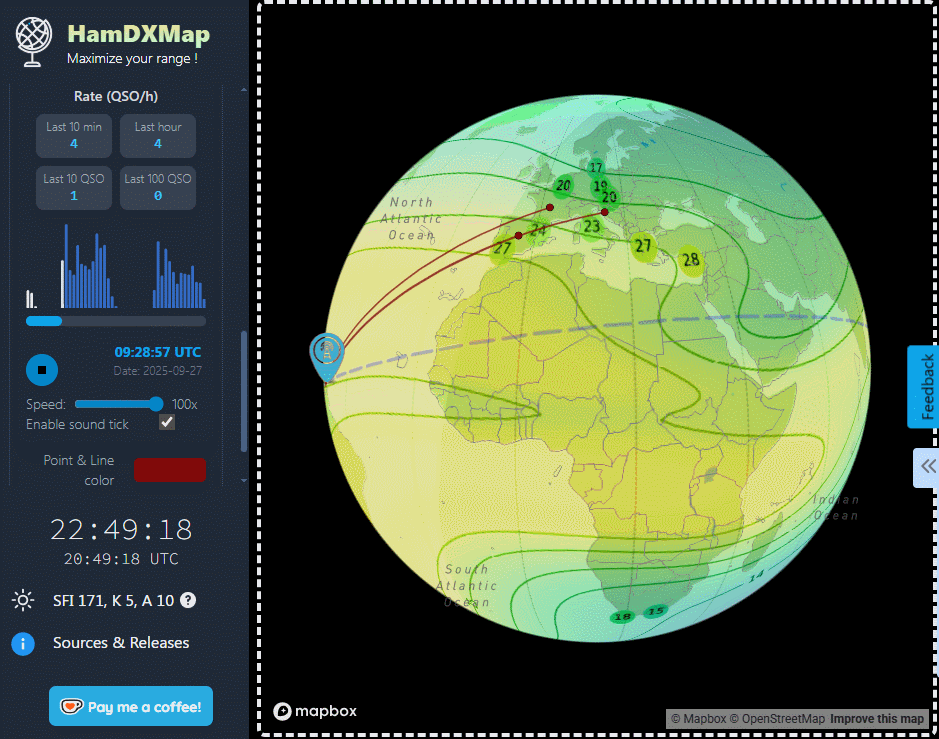Enable sound tick checkbox

click(167, 422)
